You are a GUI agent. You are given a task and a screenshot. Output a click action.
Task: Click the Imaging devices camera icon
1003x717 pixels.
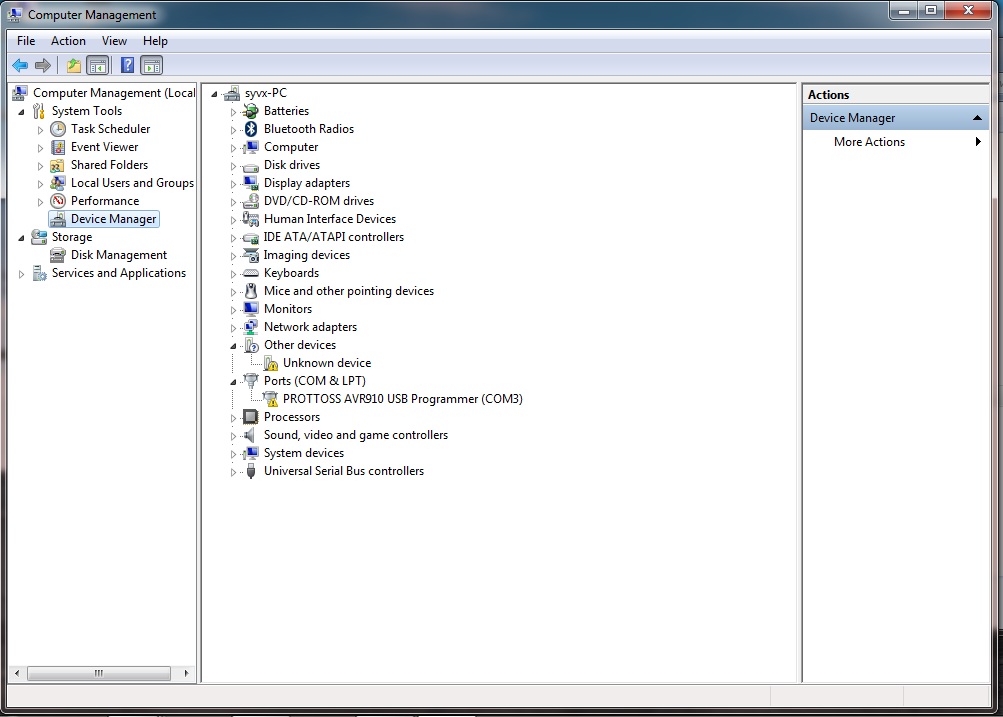(251, 255)
